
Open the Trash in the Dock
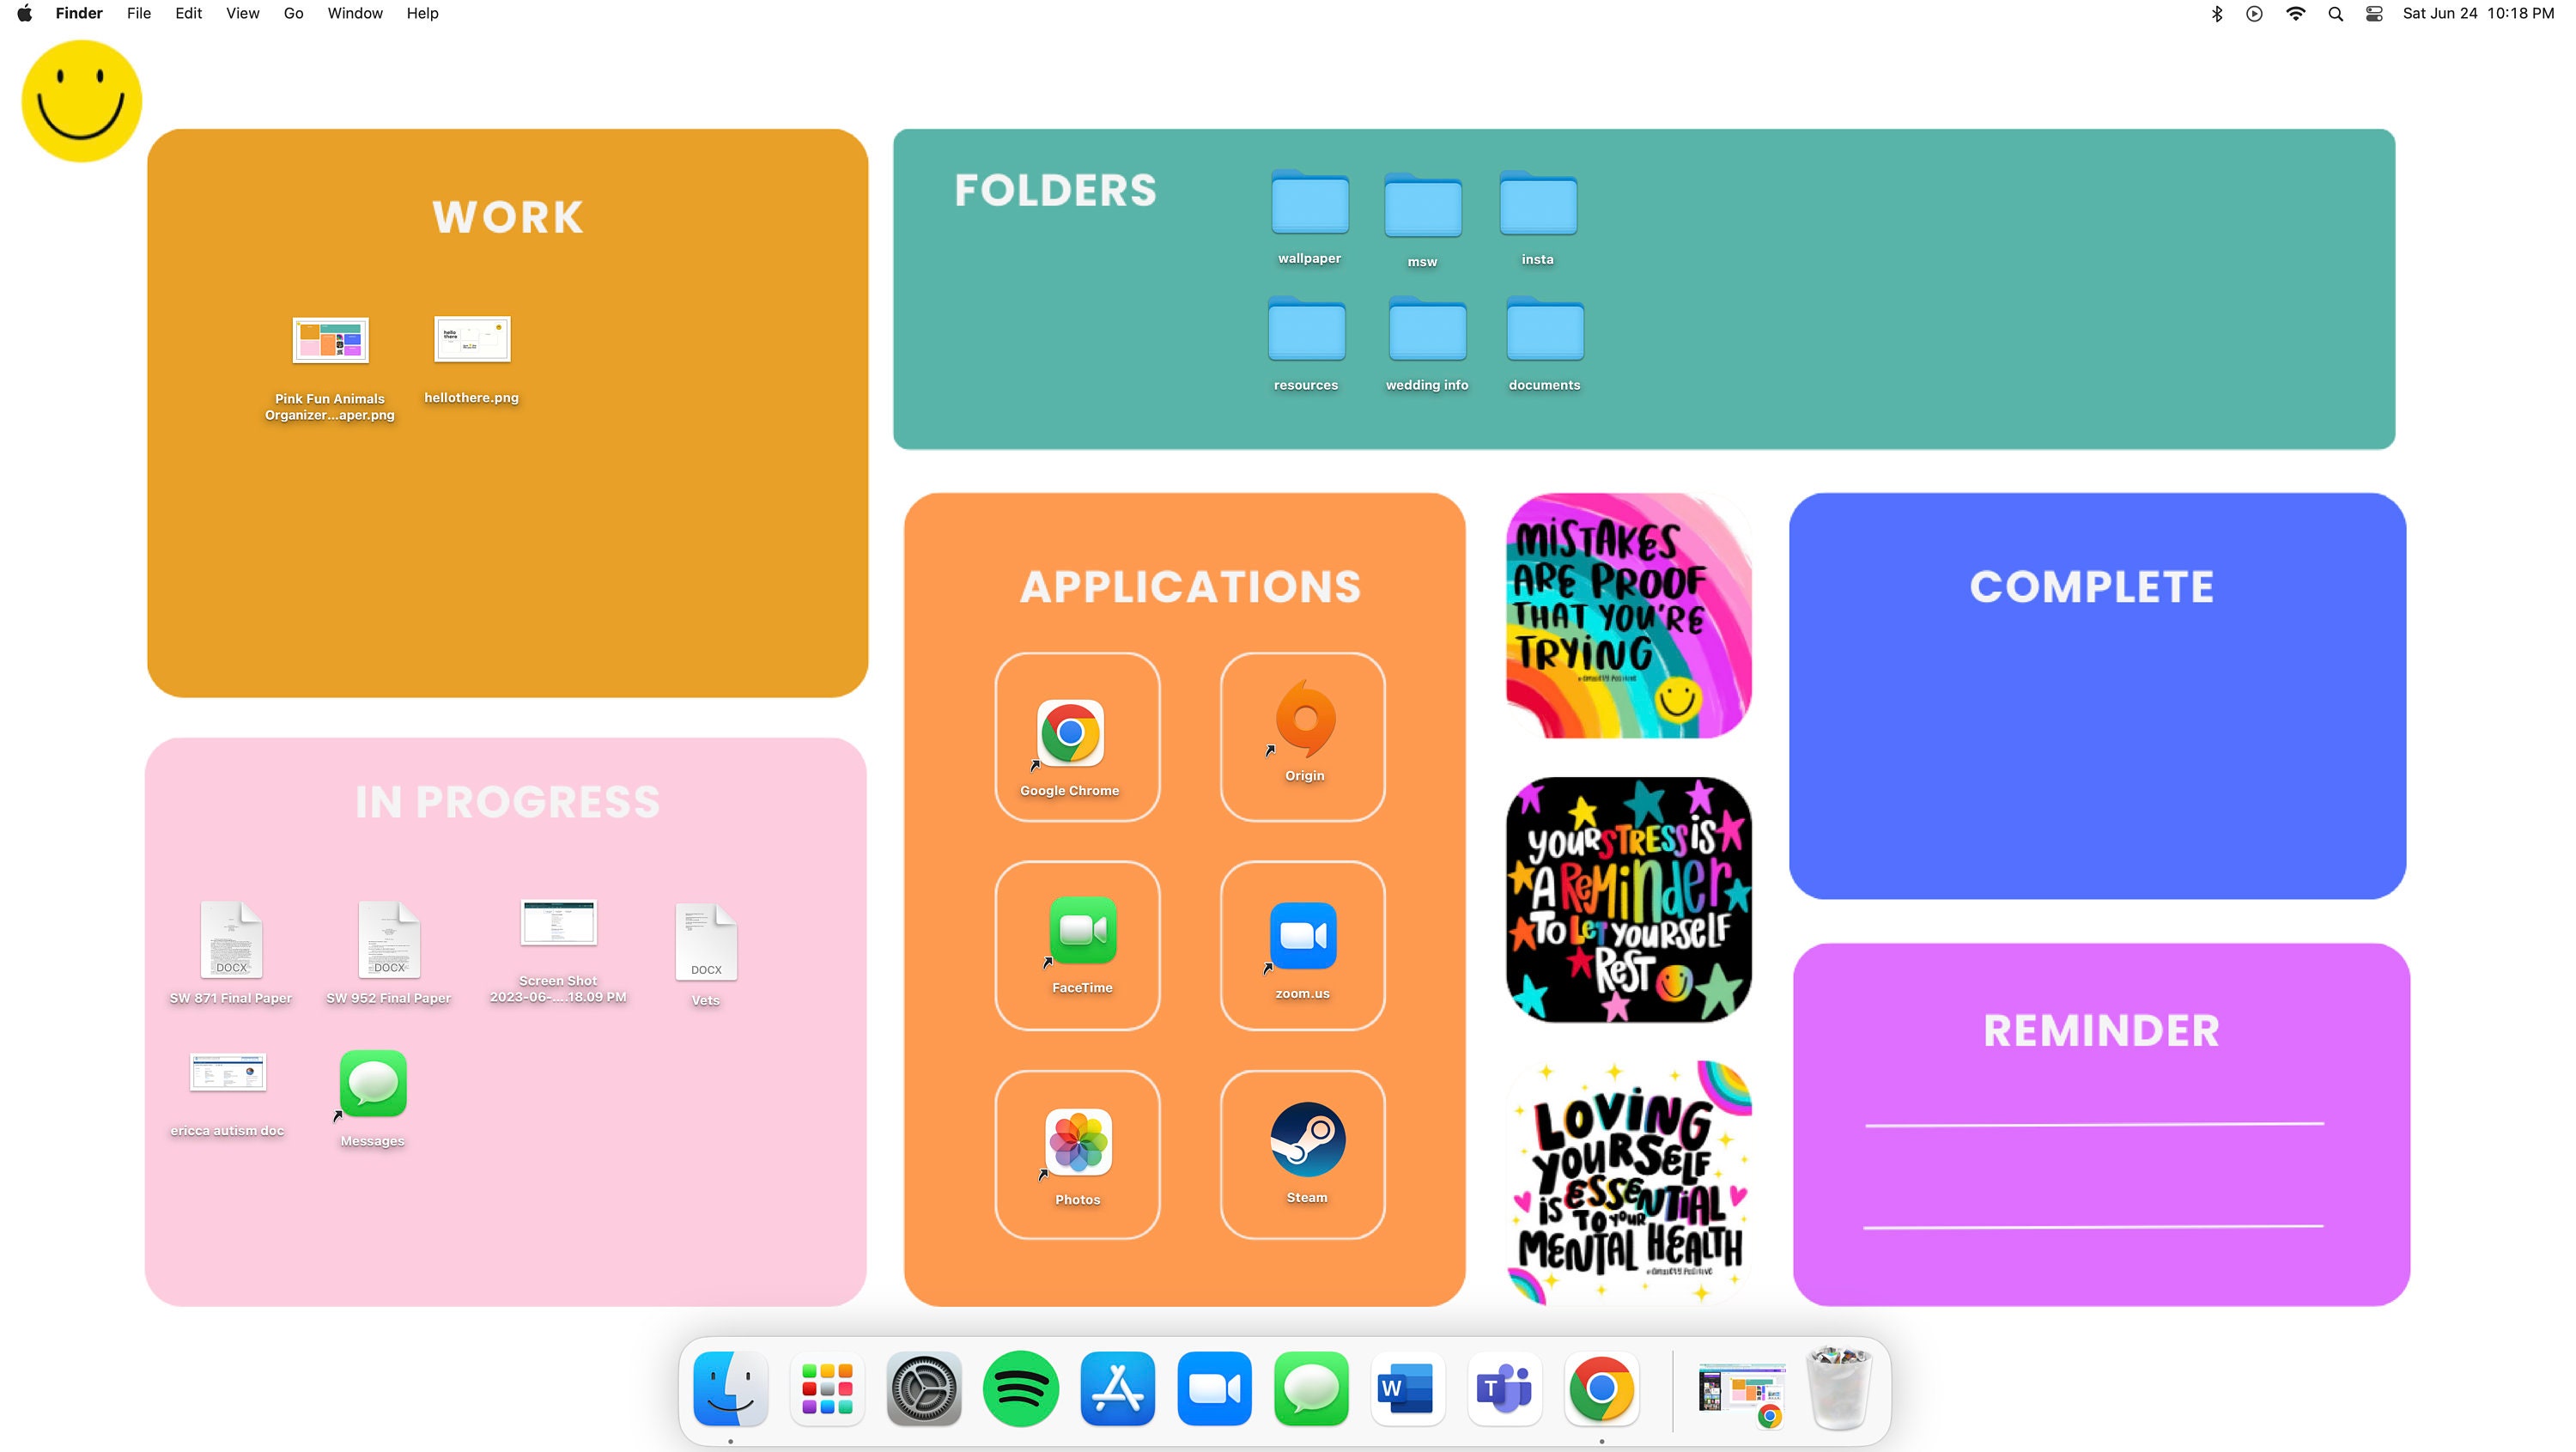point(1840,1388)
